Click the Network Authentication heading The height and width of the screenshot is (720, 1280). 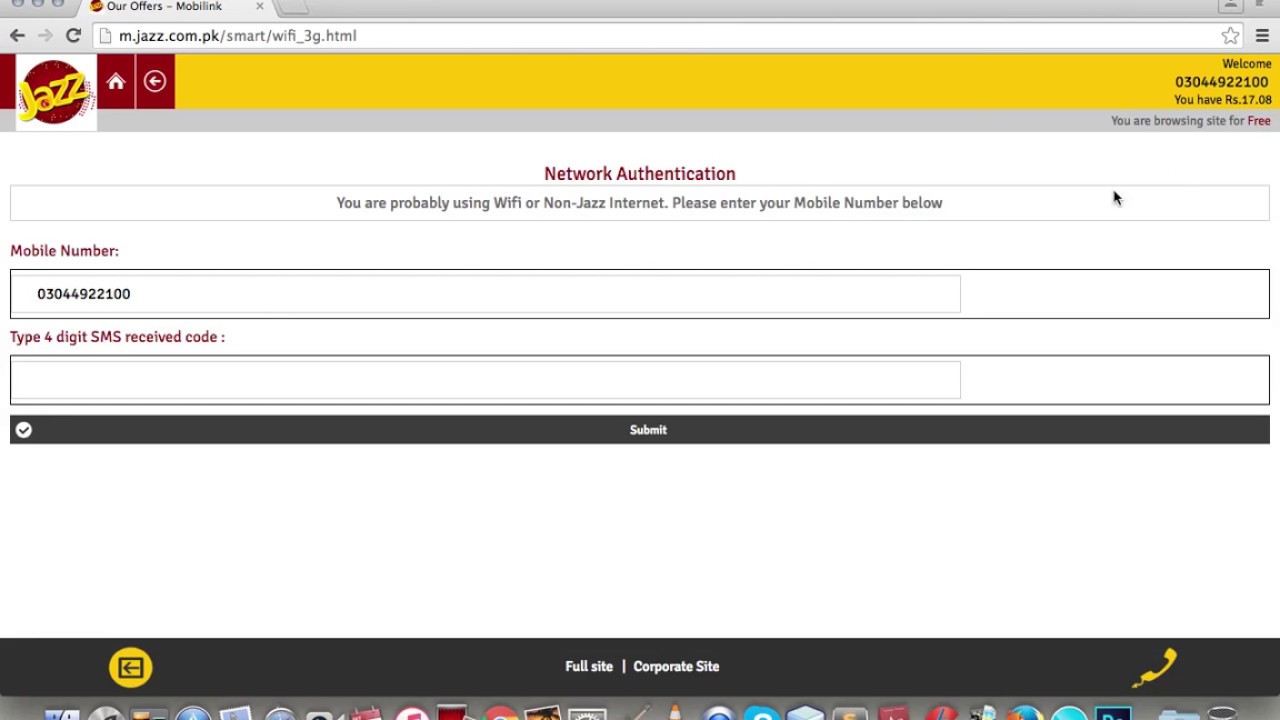640,174
